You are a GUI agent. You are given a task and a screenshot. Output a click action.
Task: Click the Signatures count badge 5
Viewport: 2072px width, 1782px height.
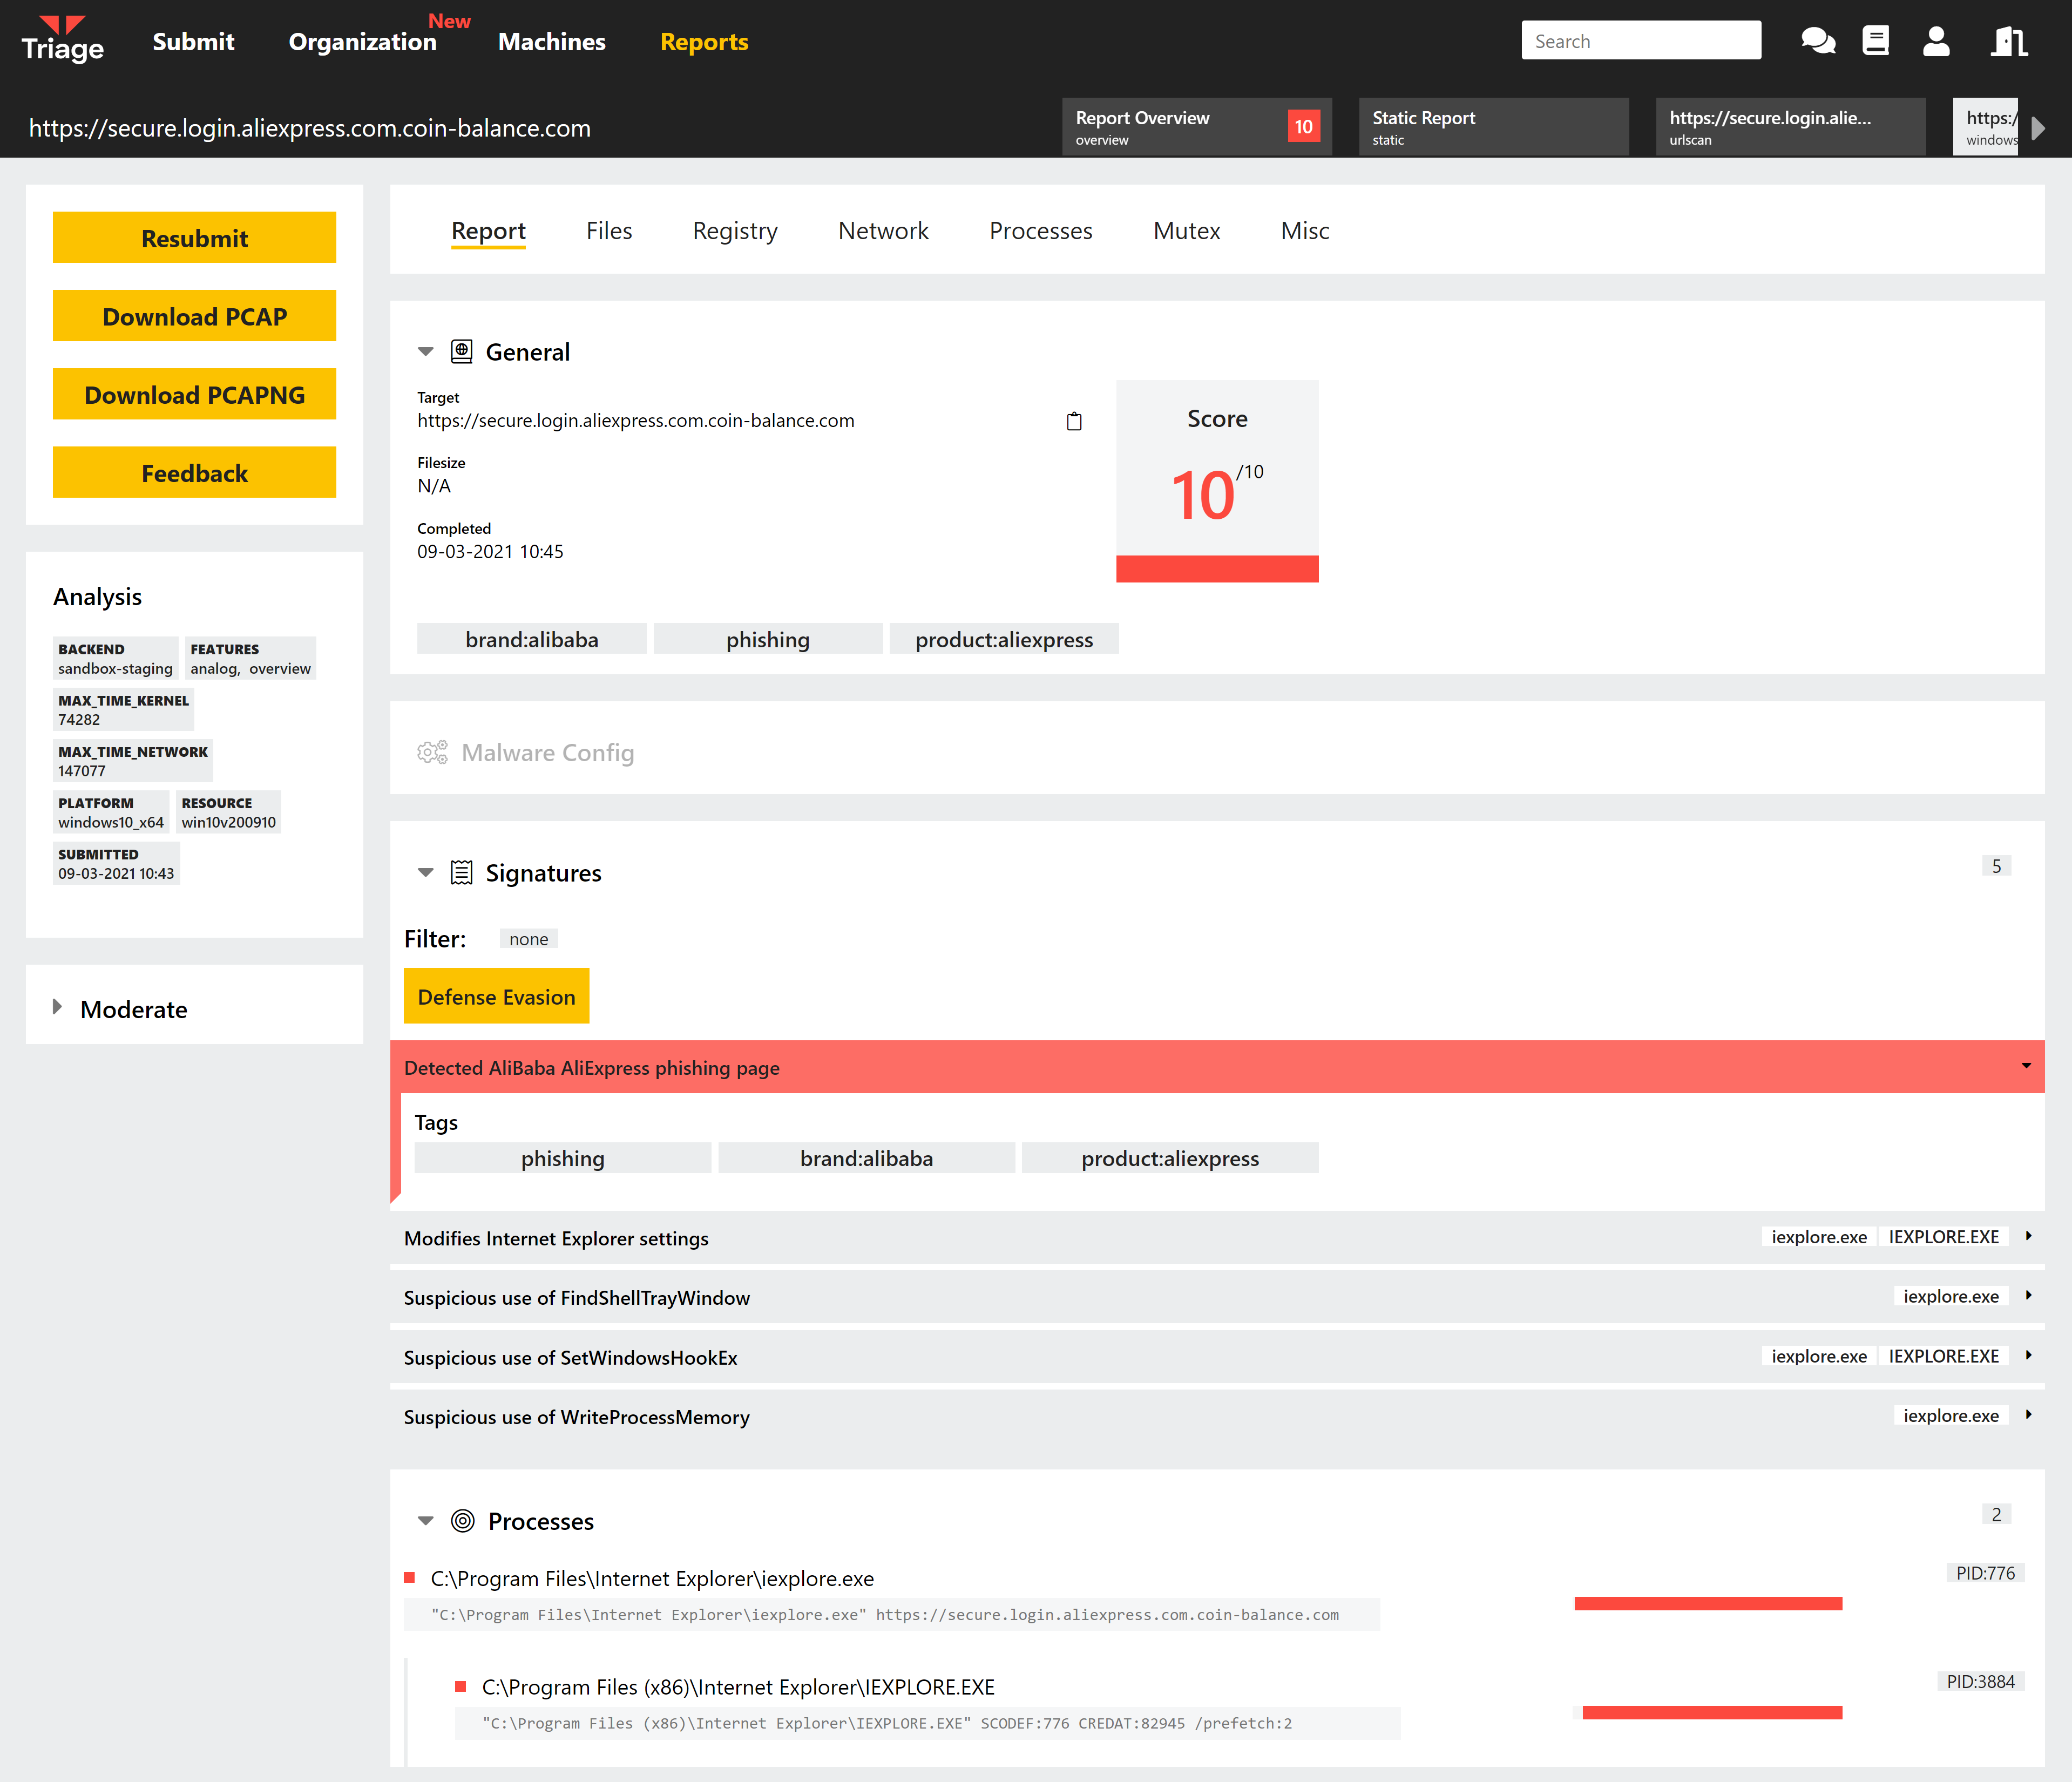1996,866
